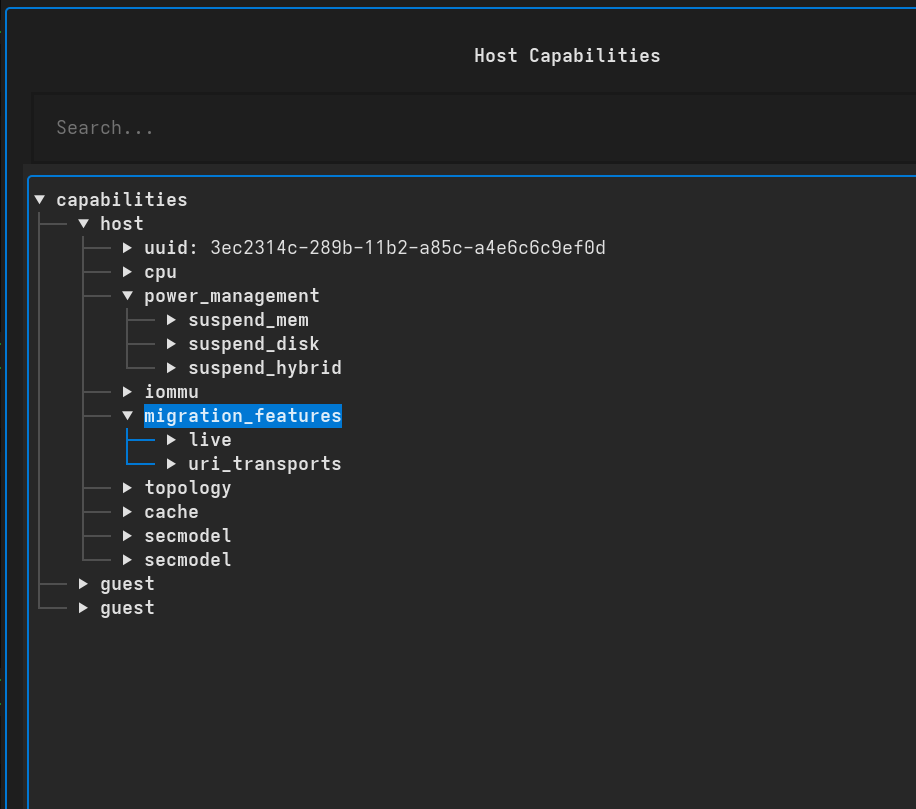This screenshot has height=809, width=916.
Task: Expand the suspend_mem node
Action: click(171, 319)
